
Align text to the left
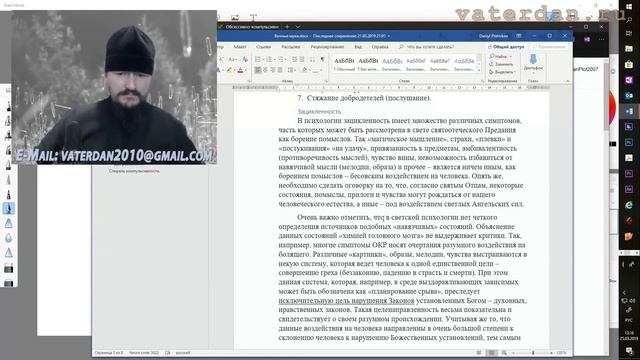[x=258, y=70]
